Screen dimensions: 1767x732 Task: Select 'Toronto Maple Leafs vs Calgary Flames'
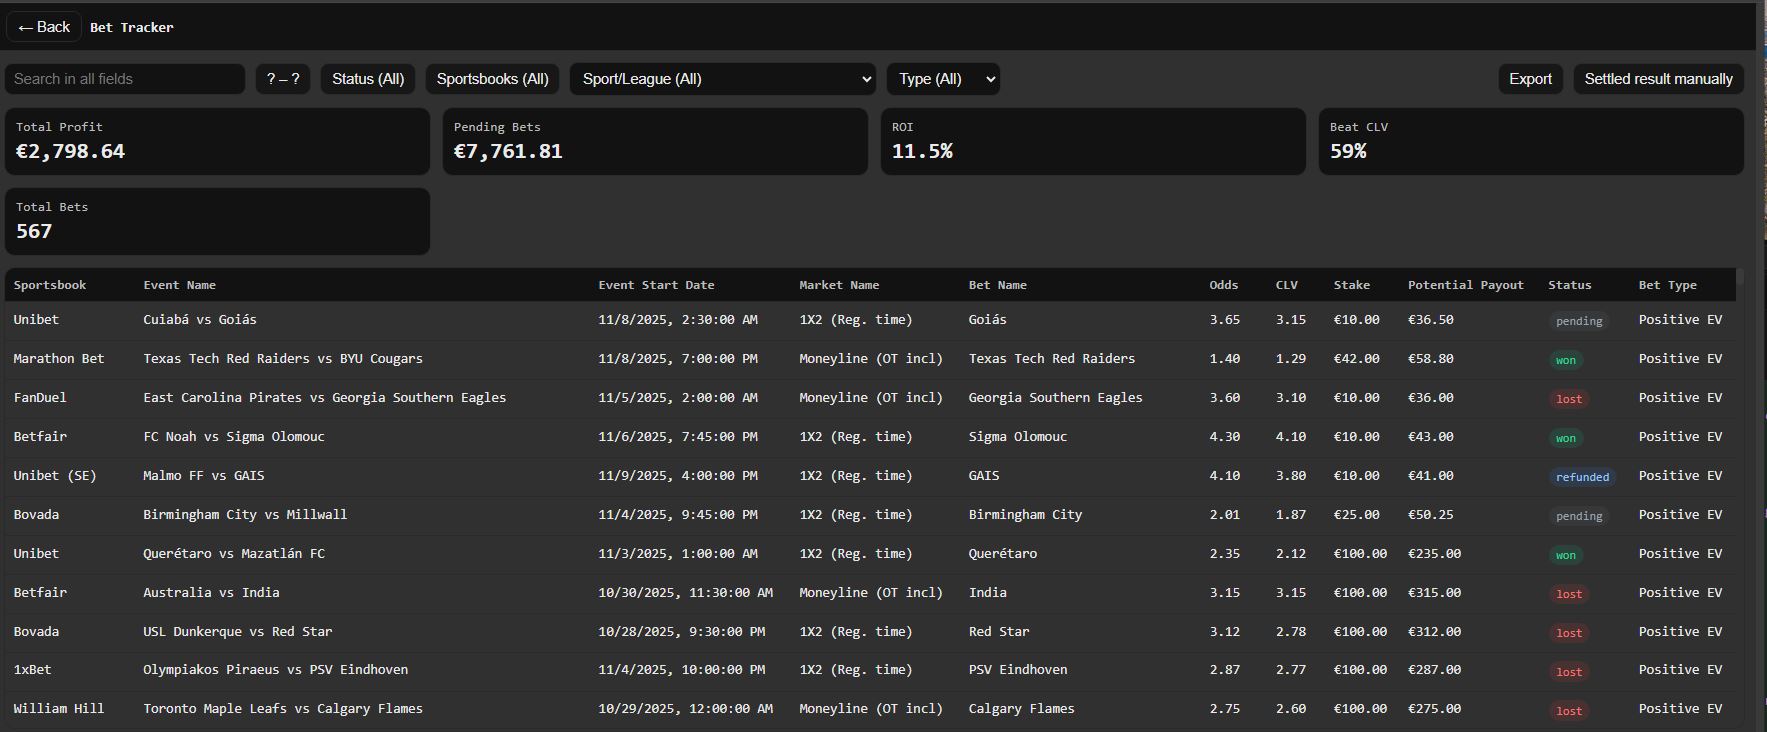283,709
